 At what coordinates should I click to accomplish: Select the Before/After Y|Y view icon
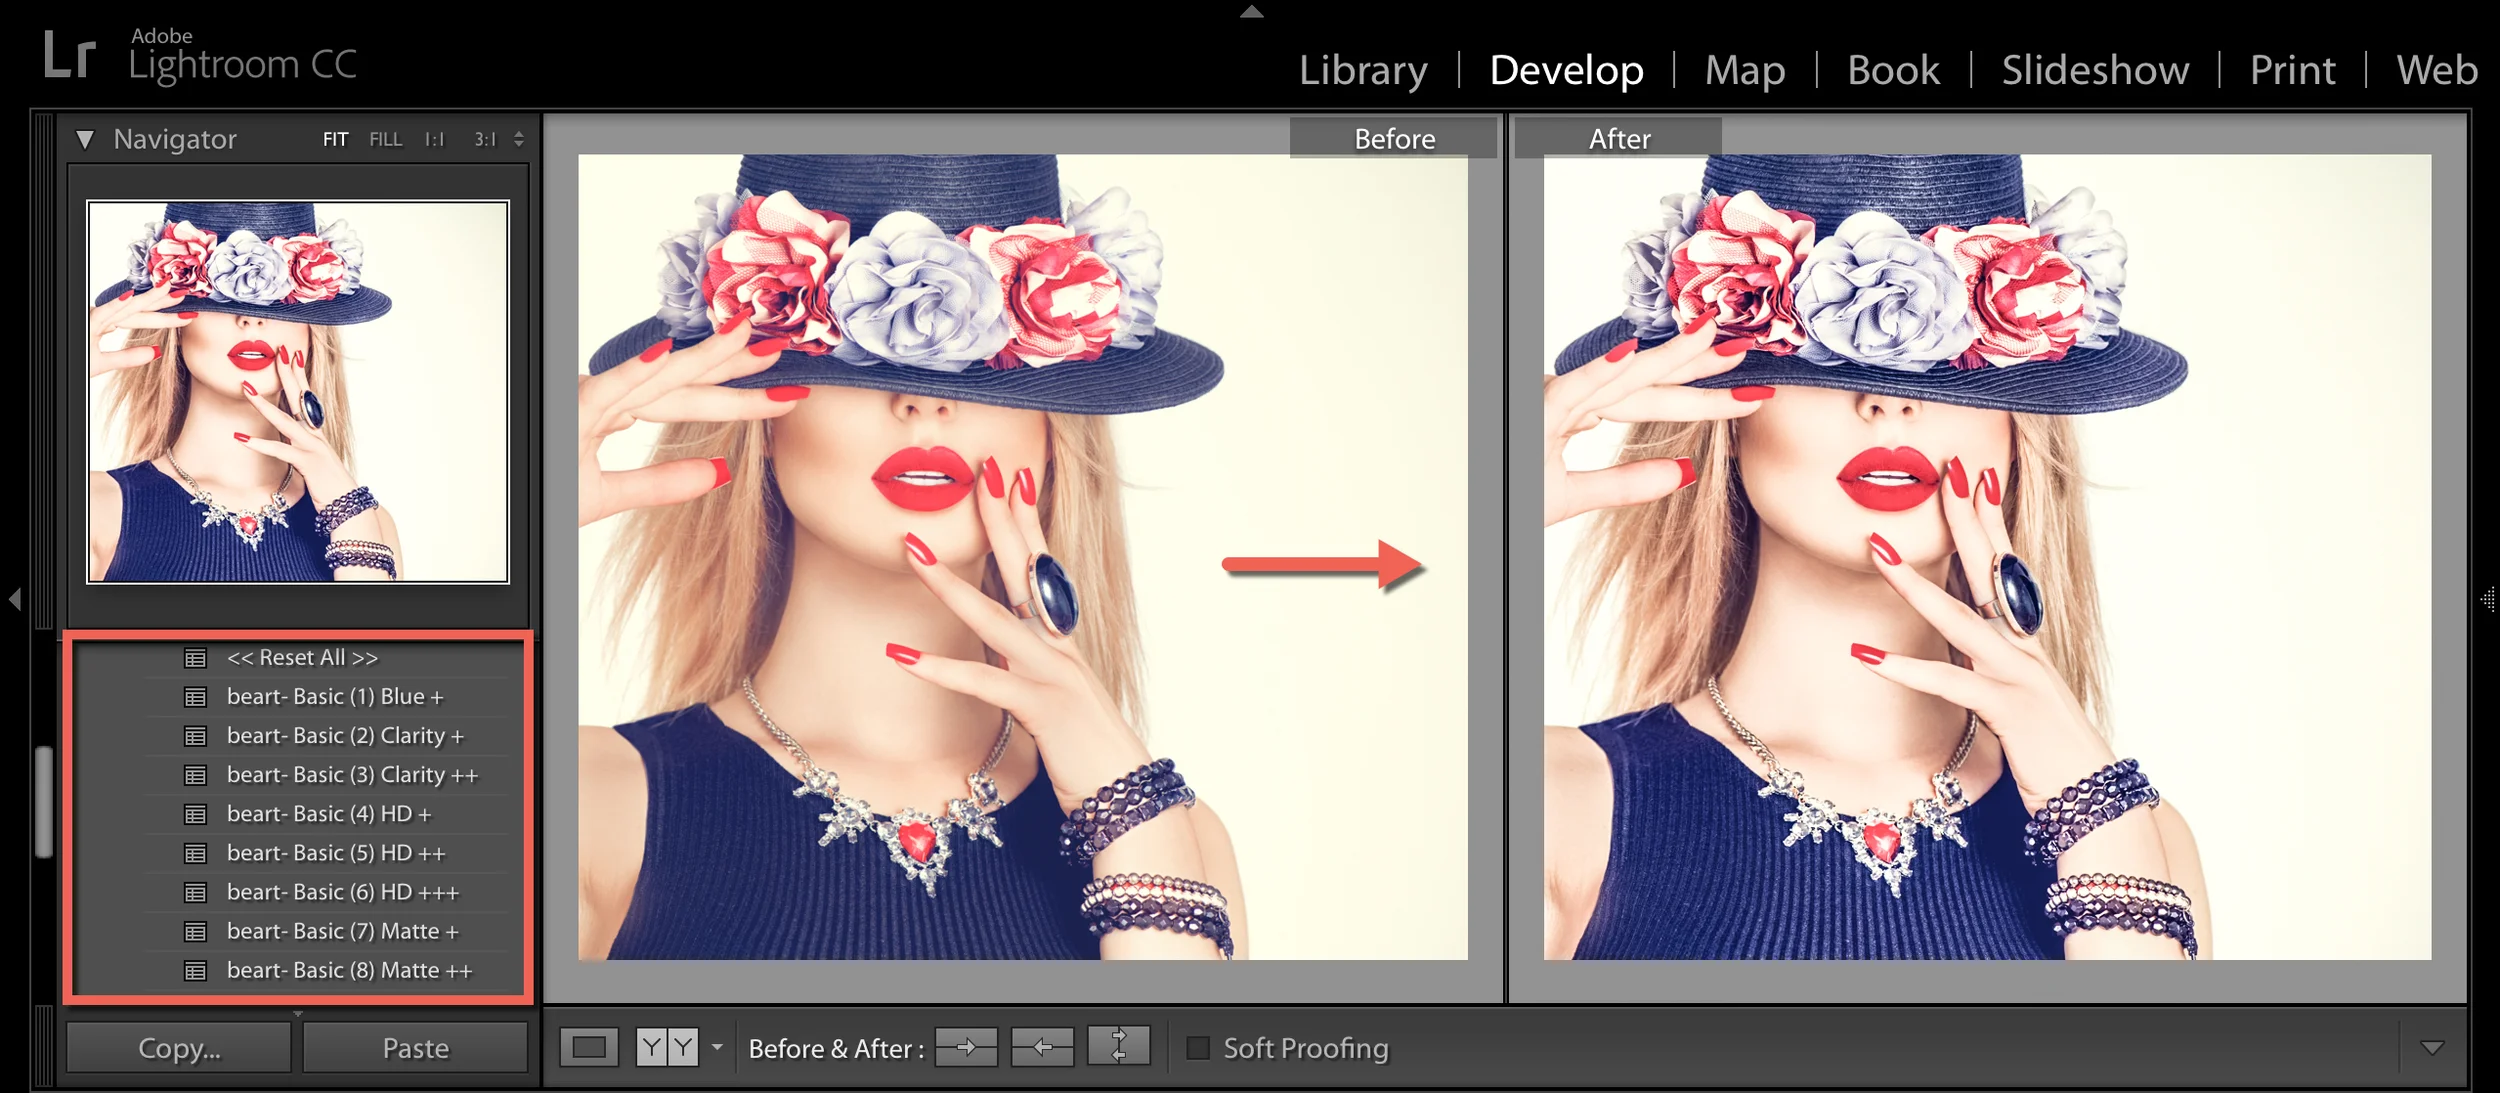667,1047
